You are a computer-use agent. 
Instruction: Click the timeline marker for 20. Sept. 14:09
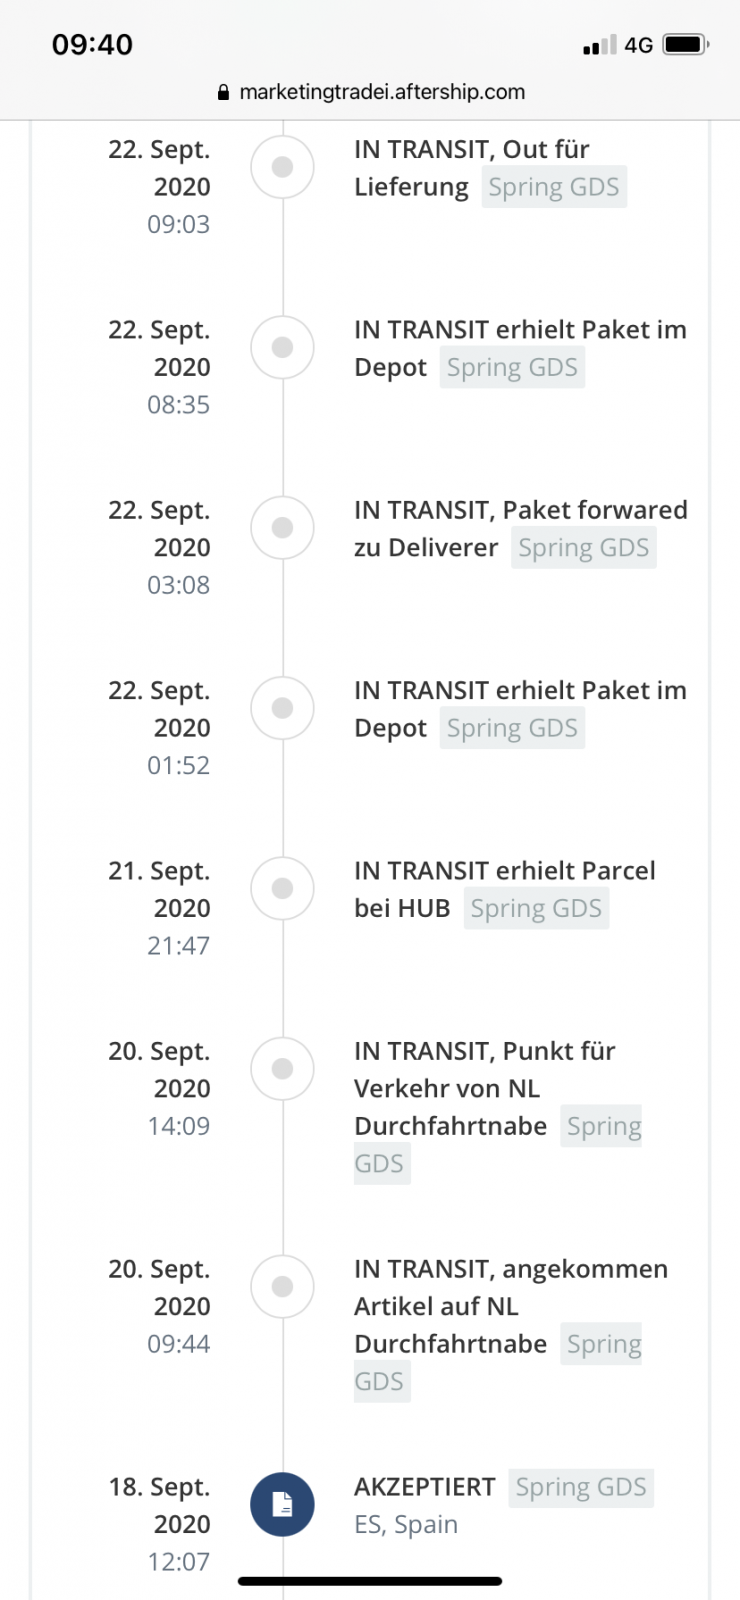(x=282, y=1069)
